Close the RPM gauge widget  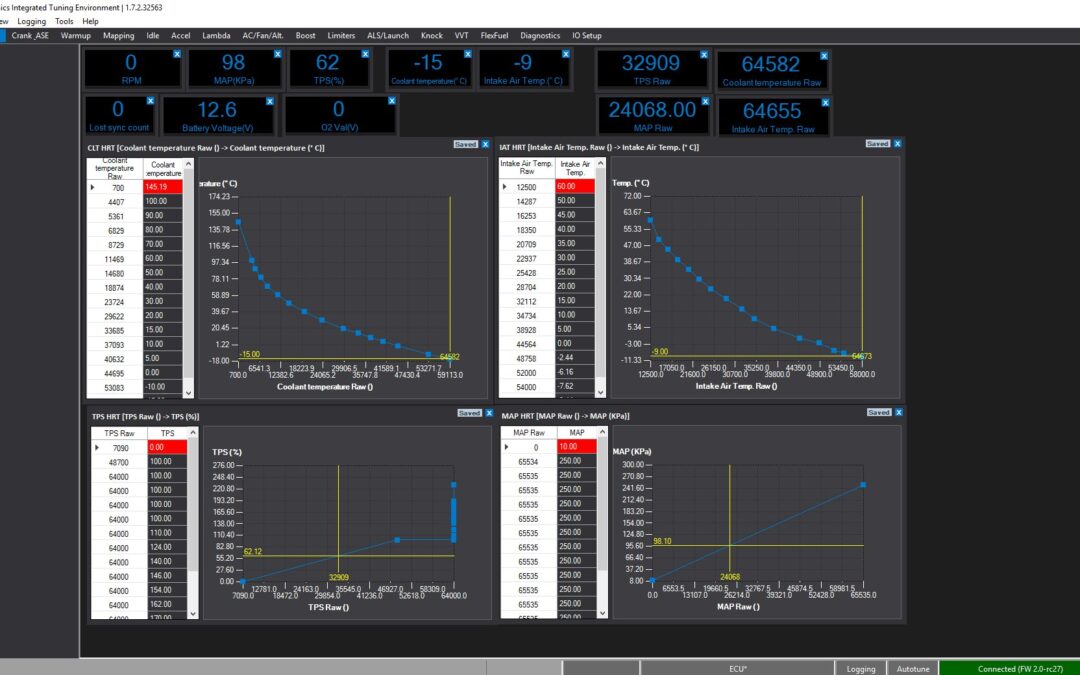[x=177, y=54]
